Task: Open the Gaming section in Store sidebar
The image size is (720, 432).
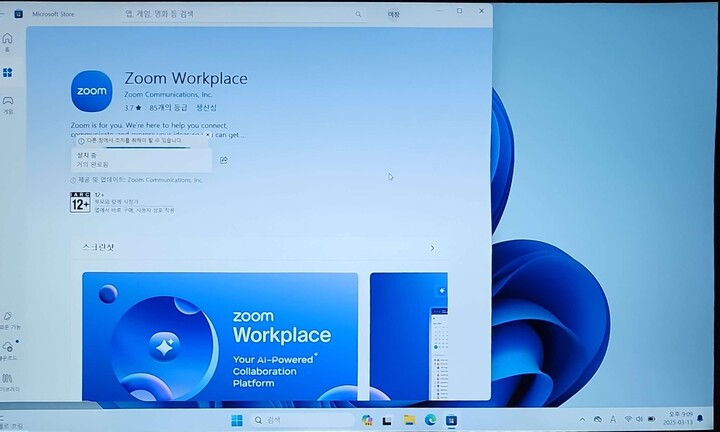Action: [x=8, y=104]
